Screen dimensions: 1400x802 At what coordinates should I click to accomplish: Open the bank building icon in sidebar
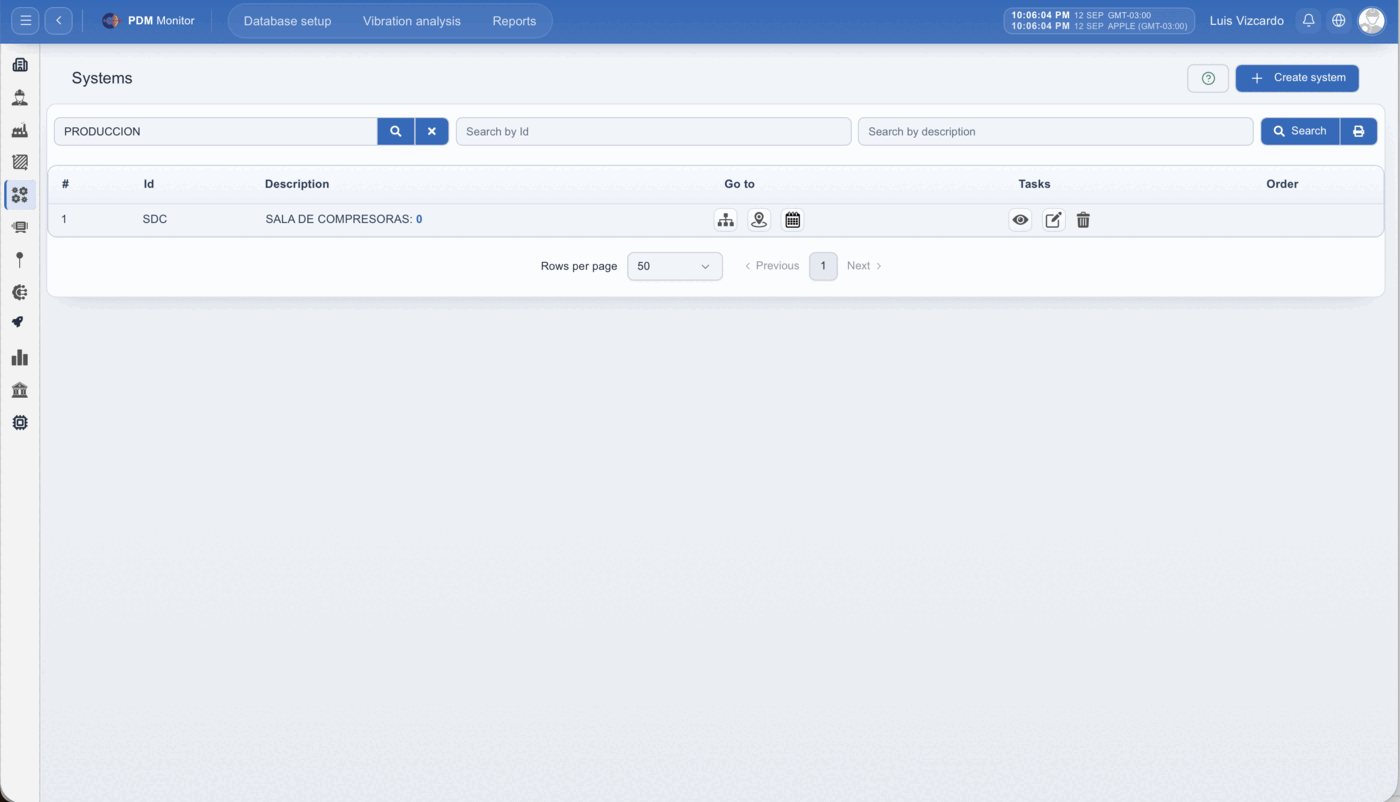pyautogui.click(x=20, y=390)
